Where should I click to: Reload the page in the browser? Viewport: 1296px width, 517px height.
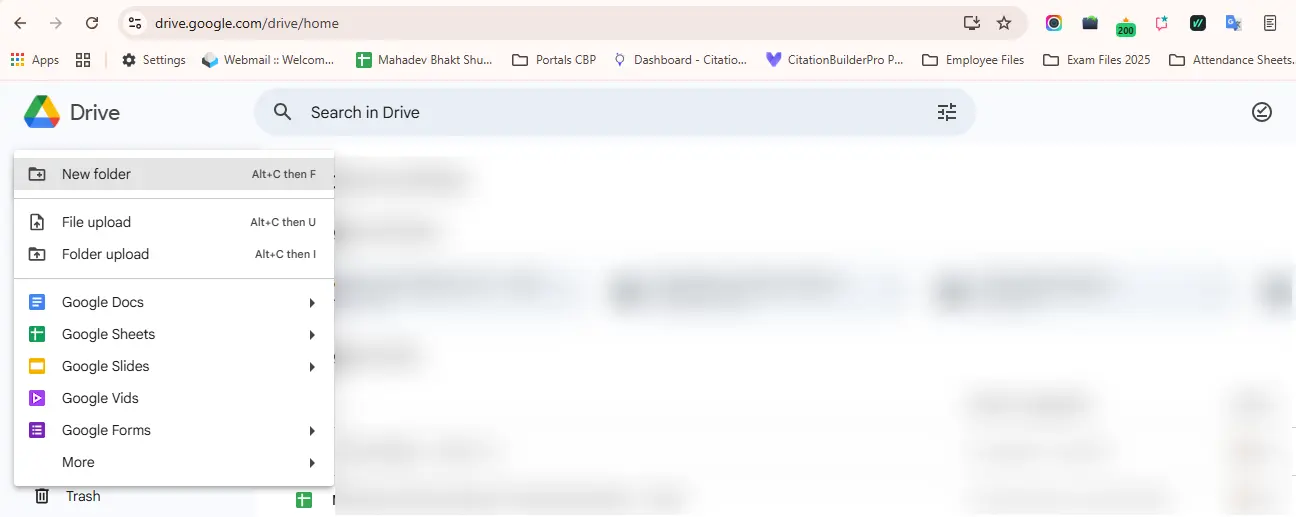point(92,23)
